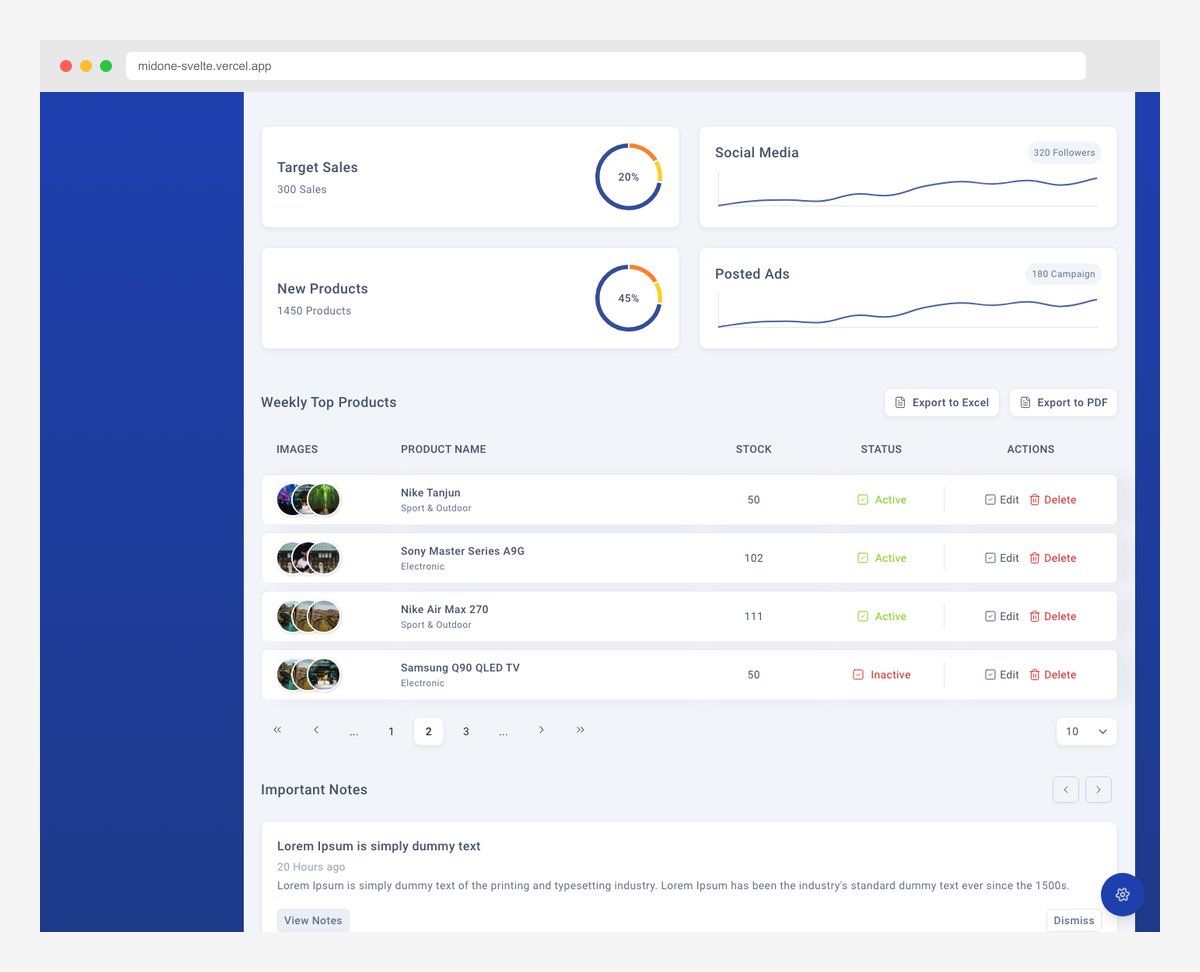Click the View Notes button
The image size is (1200, 972).
[313, 920]
